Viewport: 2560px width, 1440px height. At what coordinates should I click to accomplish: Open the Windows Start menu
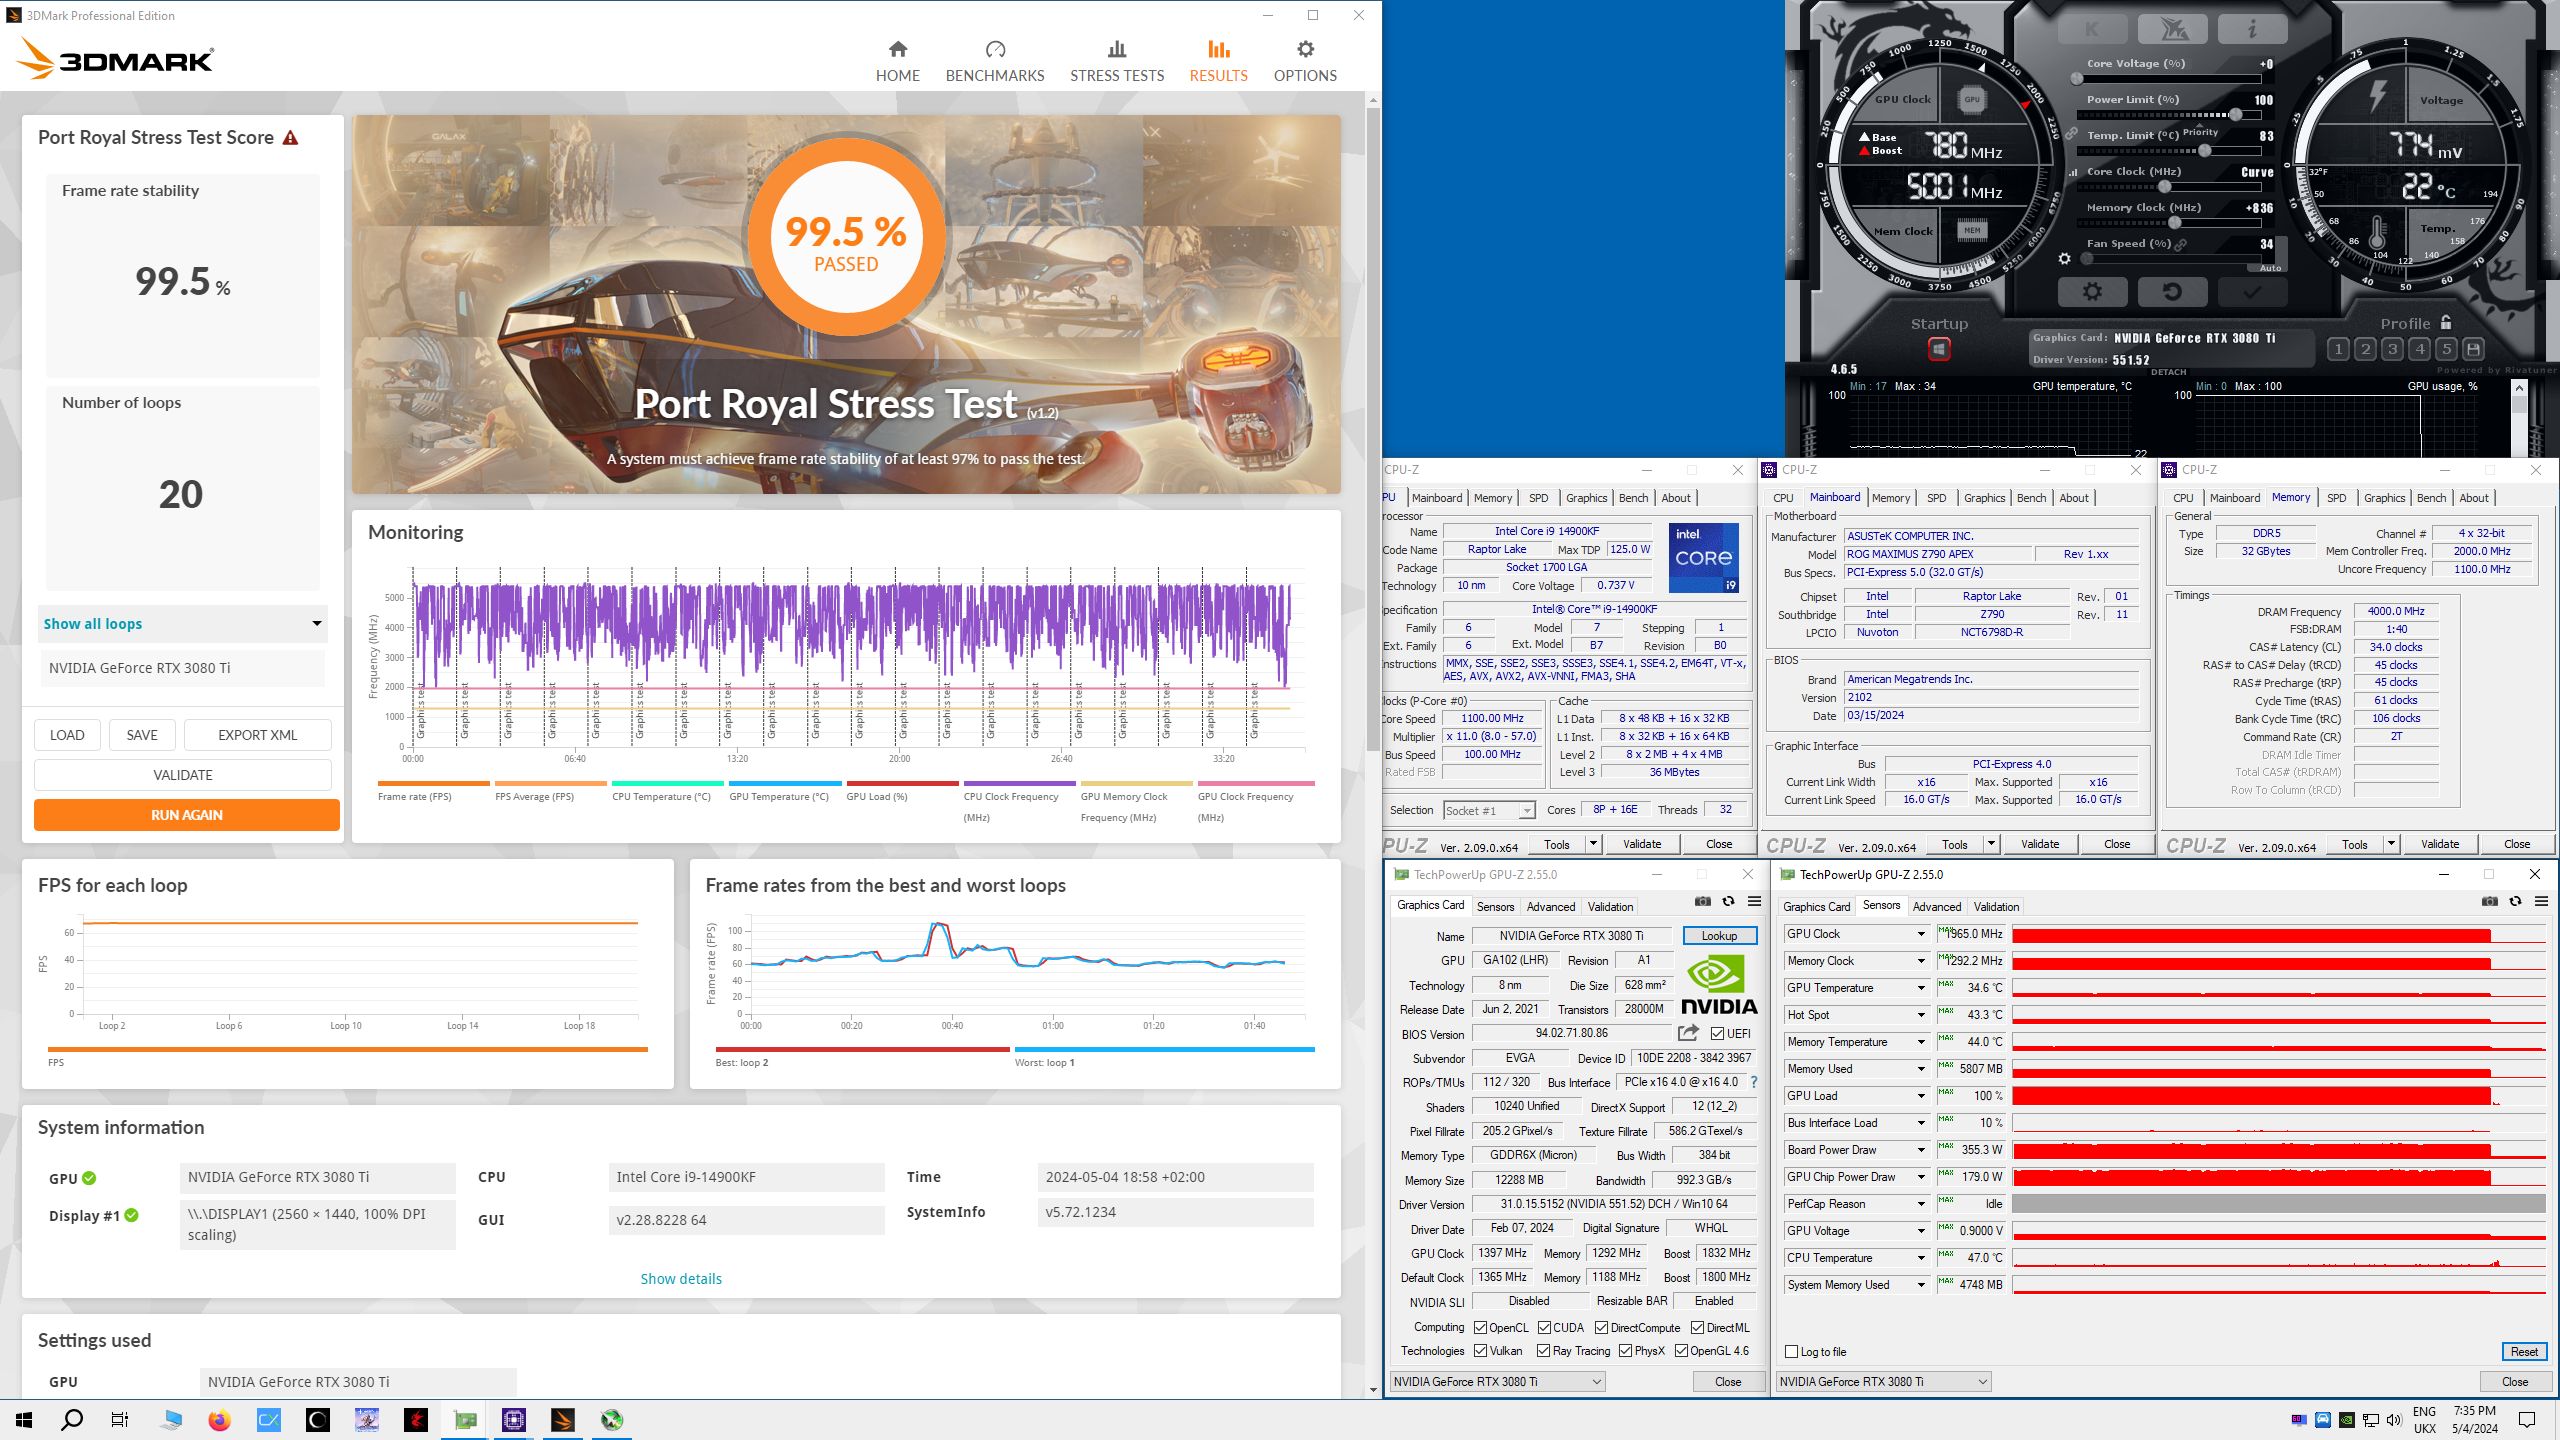(24, 1420)
